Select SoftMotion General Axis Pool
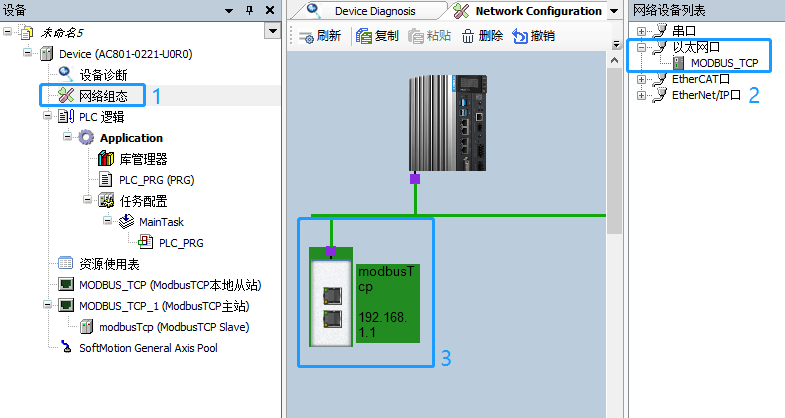Screen dimensions: 785x418 point(148,348)
